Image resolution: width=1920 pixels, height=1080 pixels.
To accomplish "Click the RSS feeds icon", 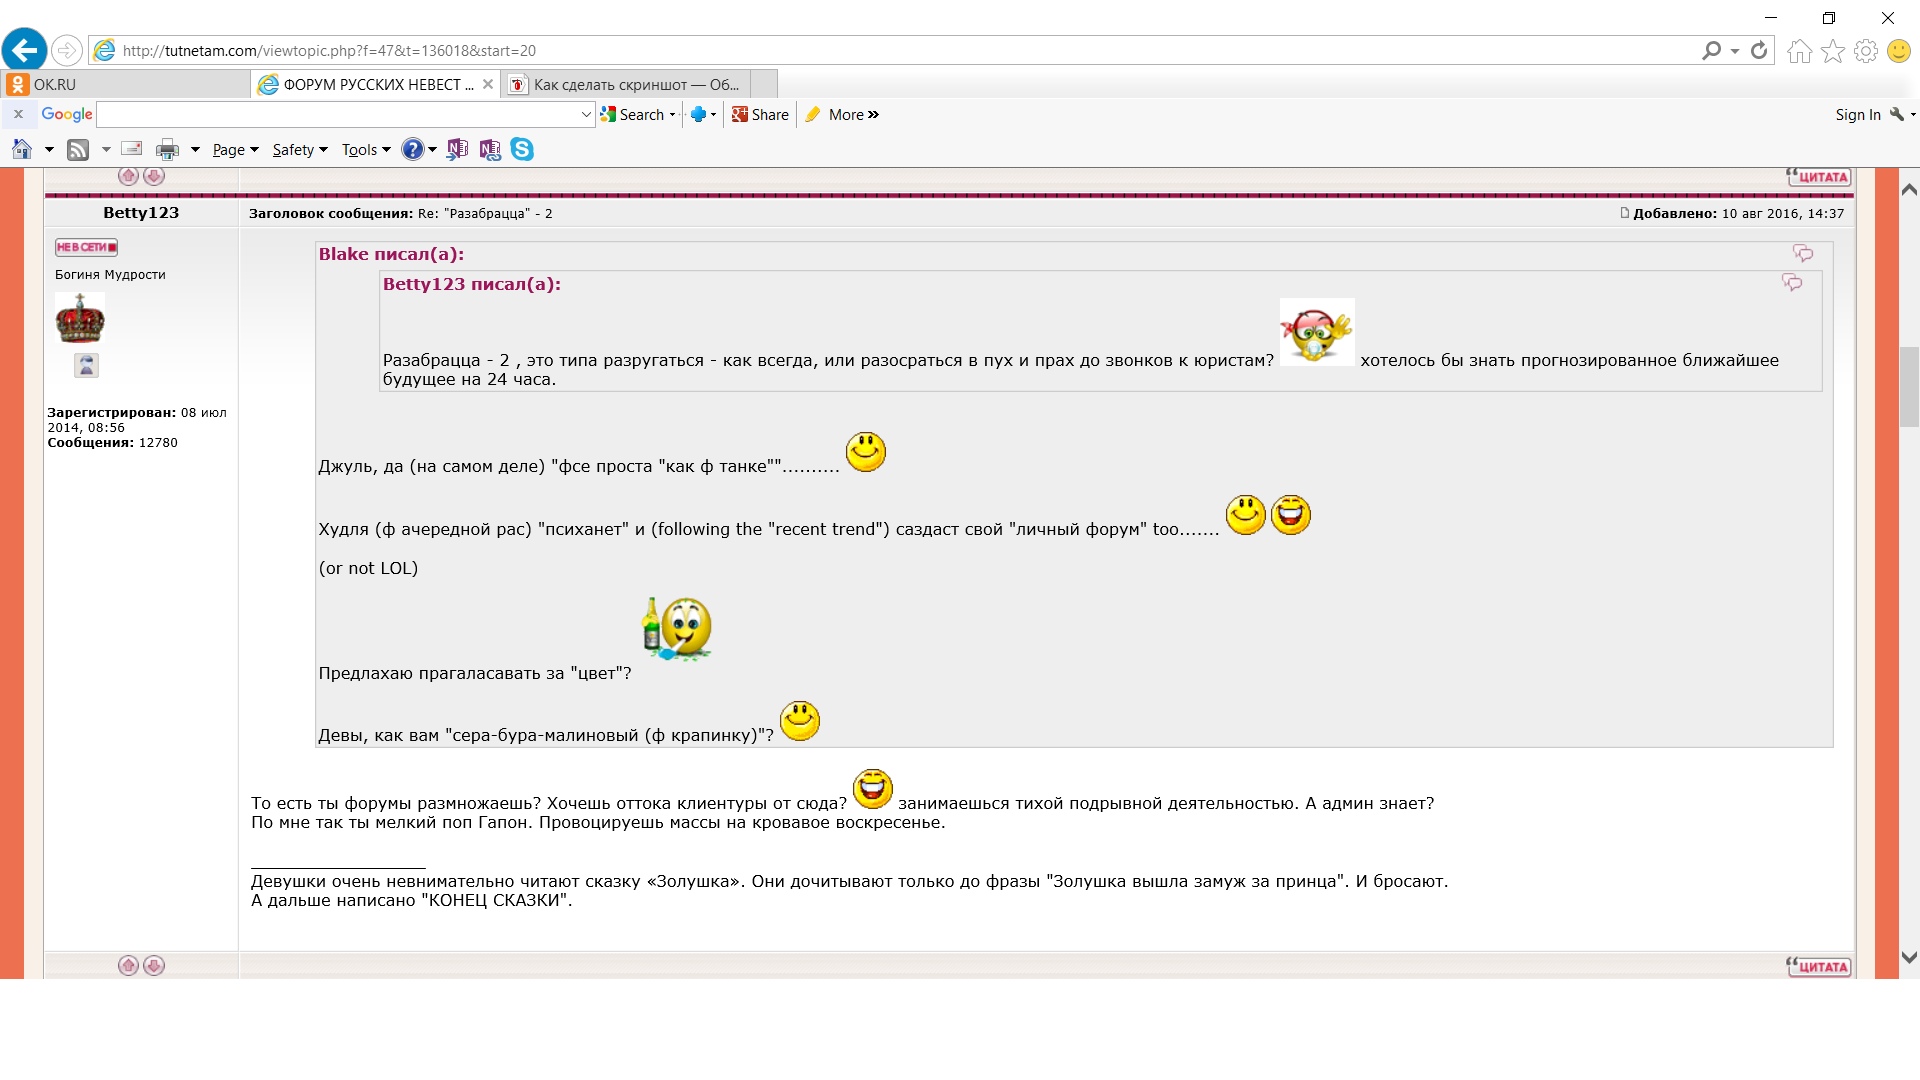I will click(x=78, y=150).
